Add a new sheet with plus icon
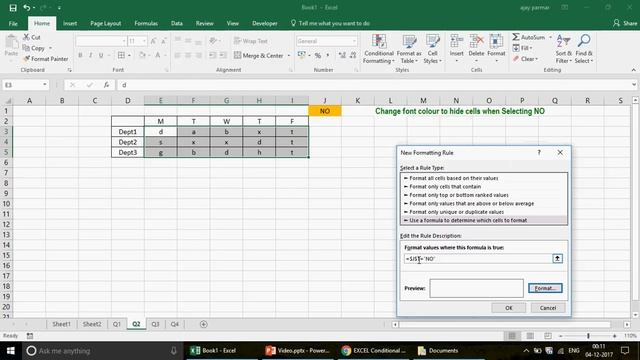The width and height of the screenshot is (640, 360). pyautogui.click(x=203, y=324)
